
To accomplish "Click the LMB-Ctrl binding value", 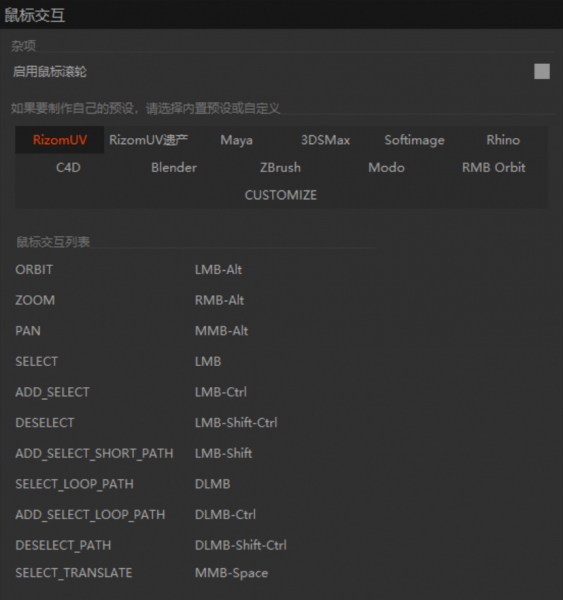I will pyautogui.click(x=221, y=392).
